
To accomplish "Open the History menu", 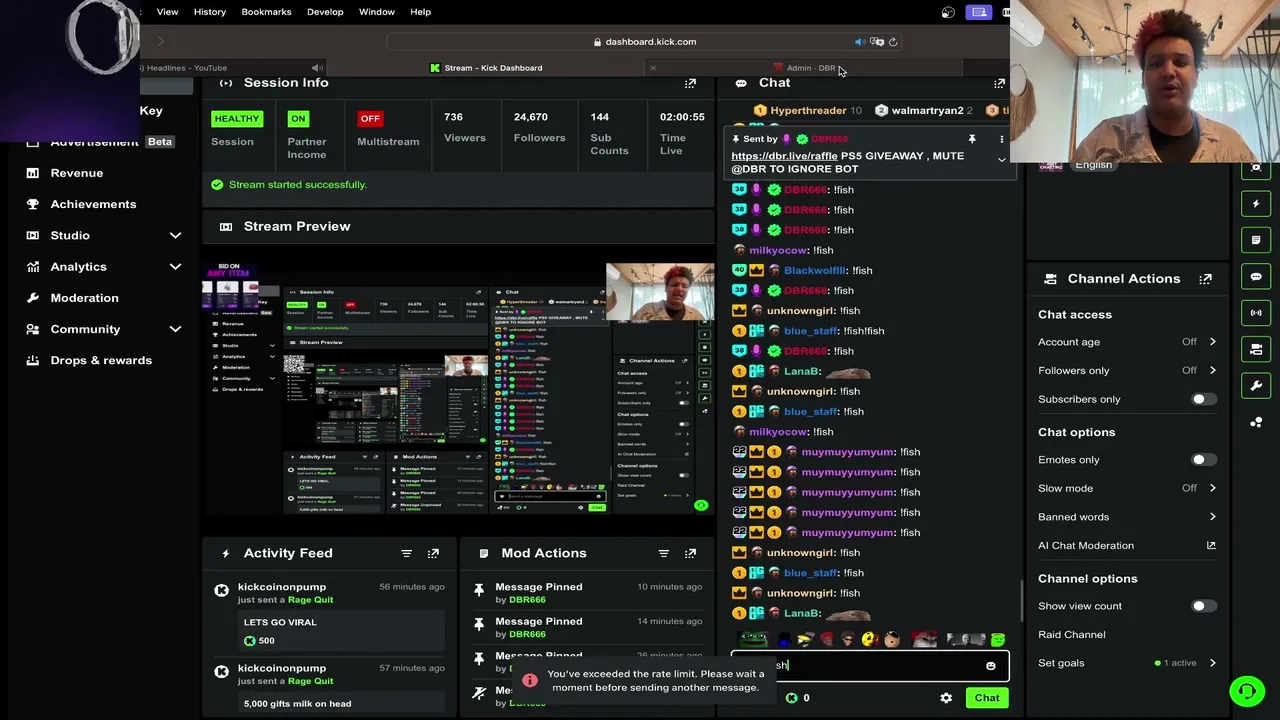I will [210, 12].
